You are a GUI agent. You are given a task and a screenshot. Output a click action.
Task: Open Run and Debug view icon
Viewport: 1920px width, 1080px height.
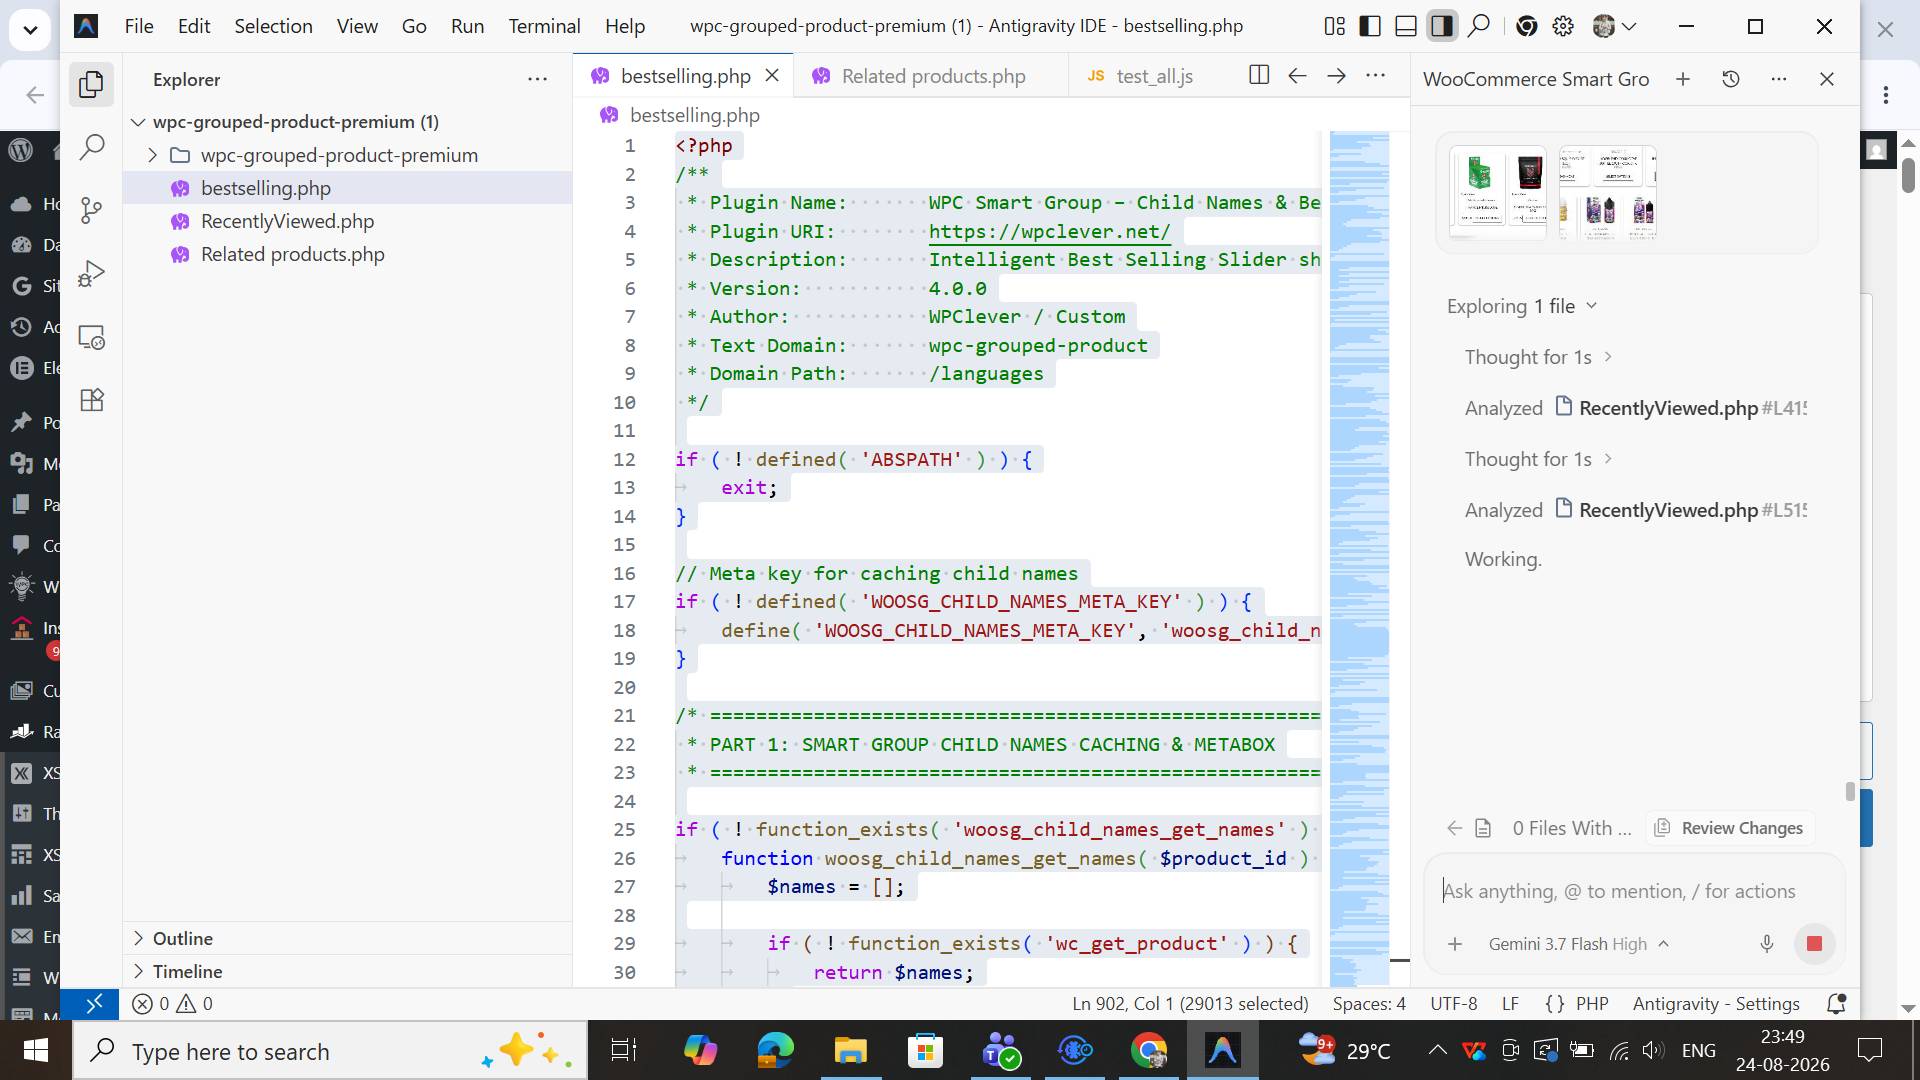pos(92,274)
